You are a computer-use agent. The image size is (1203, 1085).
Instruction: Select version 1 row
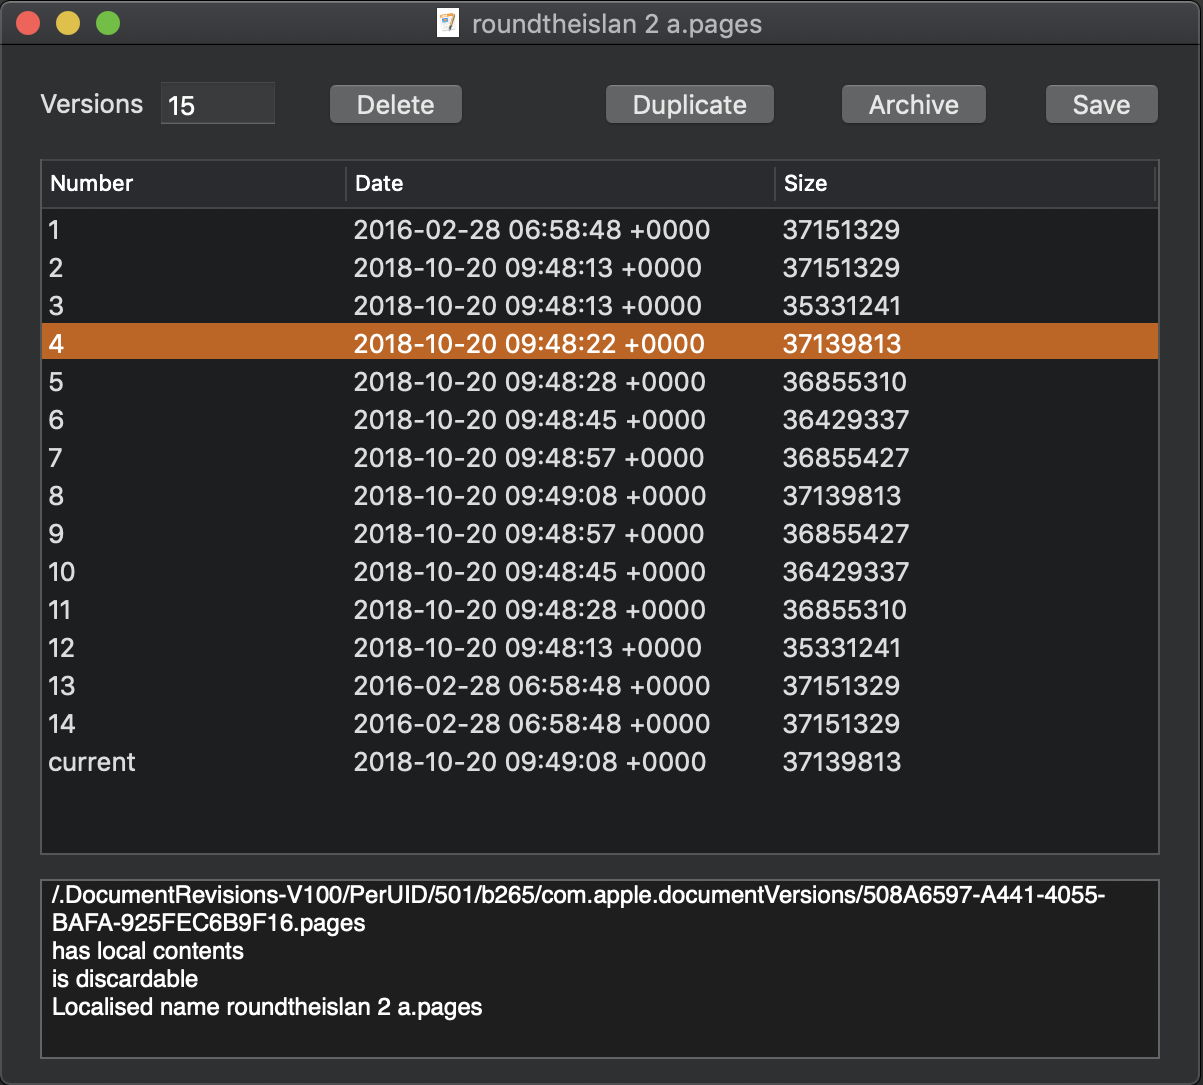[599, 230]
